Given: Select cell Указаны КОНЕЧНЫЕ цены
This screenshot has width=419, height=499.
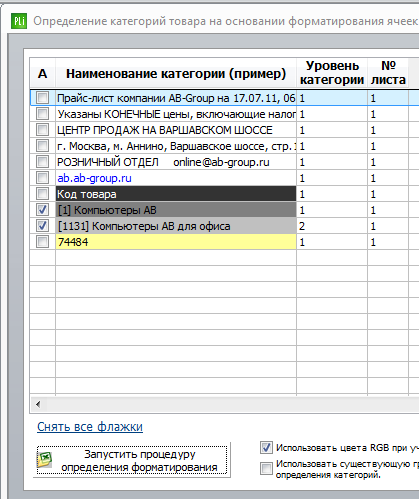Looking at the screenshot, I should click(x=176, y=114).
